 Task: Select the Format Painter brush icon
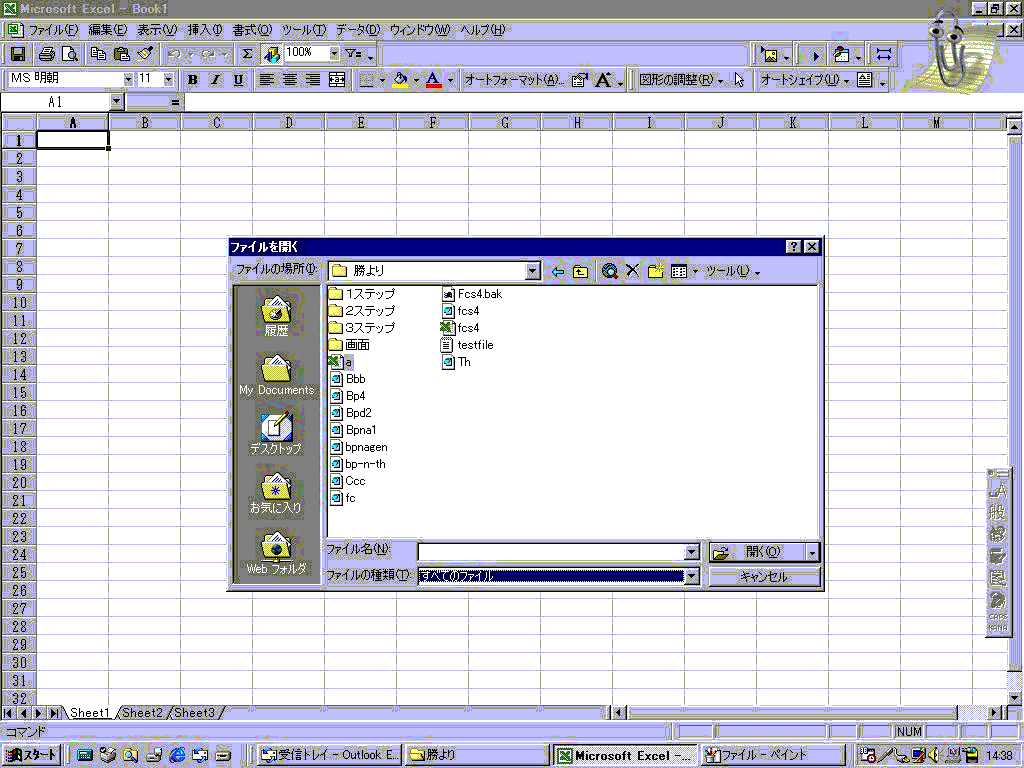point(145,54)
